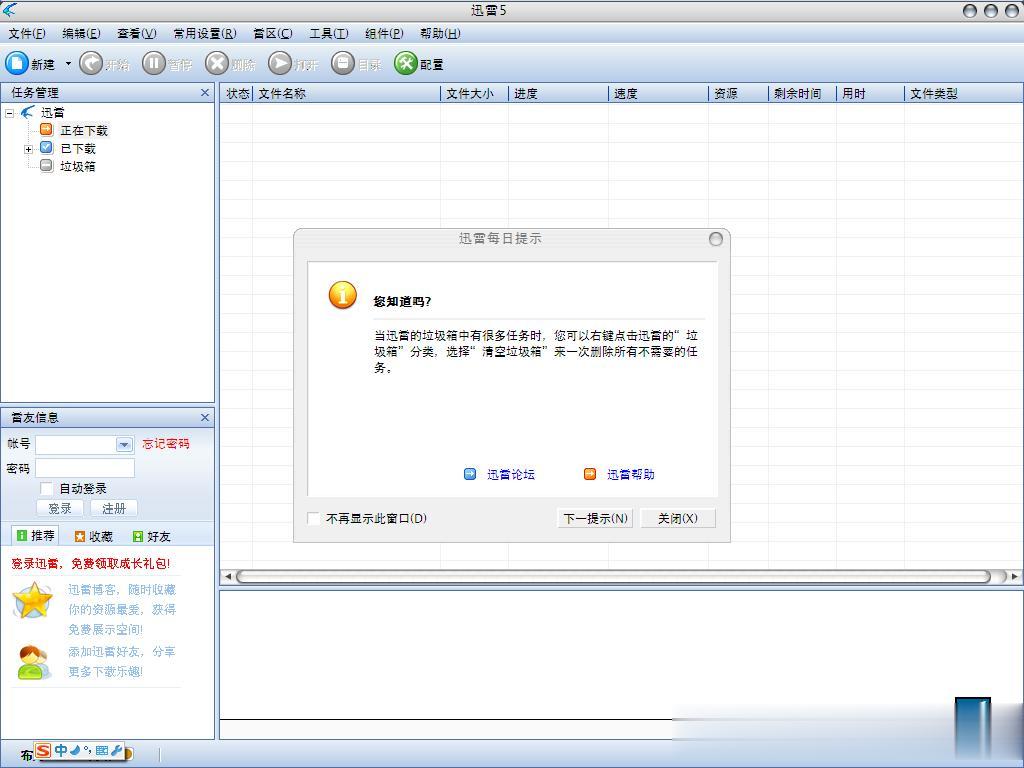Viewport: 1024px width, 768px height.
Task: Sort by the 资源 column header
Action: point(739,93)
